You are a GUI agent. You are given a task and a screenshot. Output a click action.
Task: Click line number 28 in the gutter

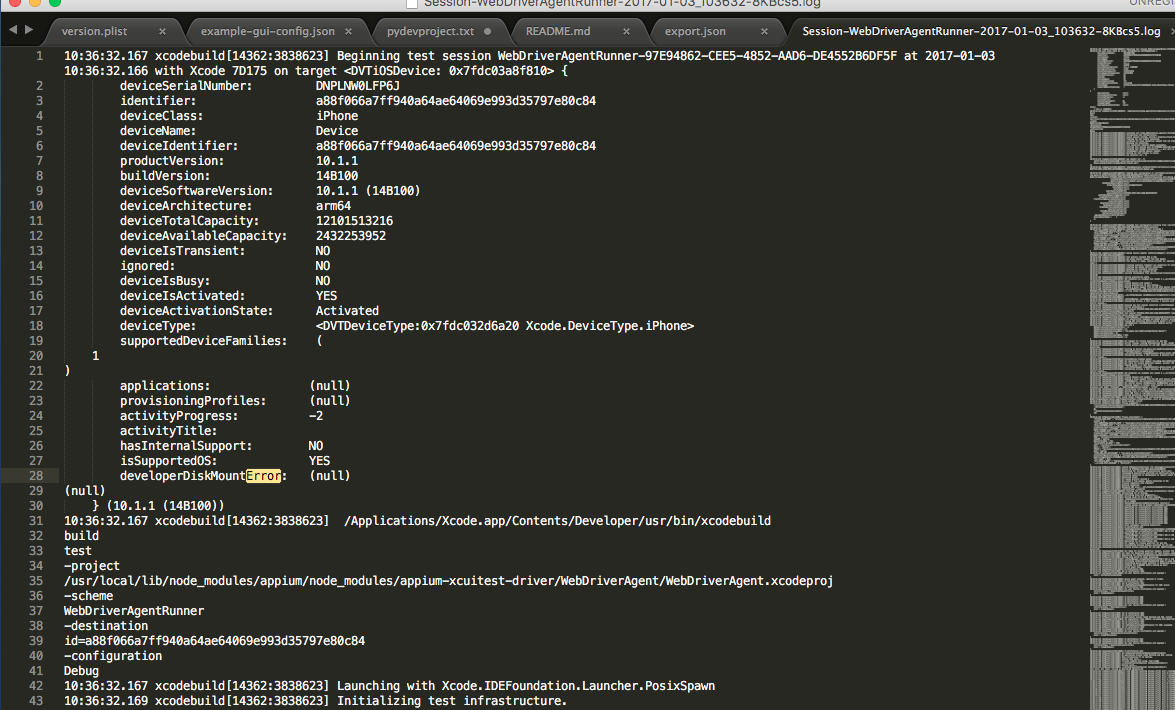pos(36,476)
